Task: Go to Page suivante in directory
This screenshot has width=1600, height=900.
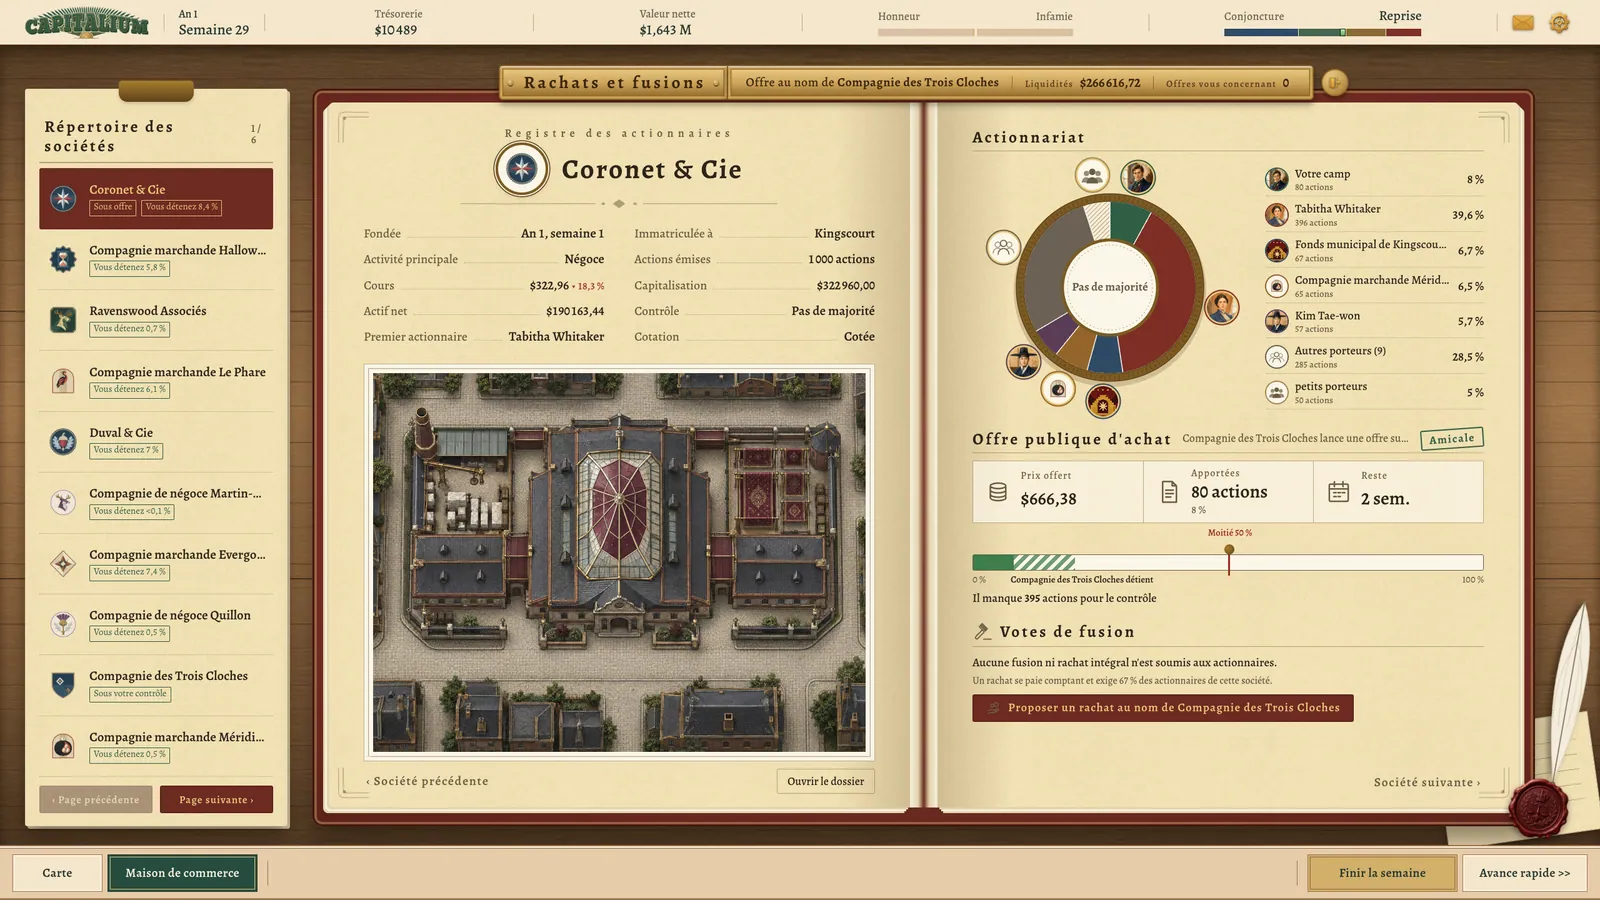Action: 216,800
